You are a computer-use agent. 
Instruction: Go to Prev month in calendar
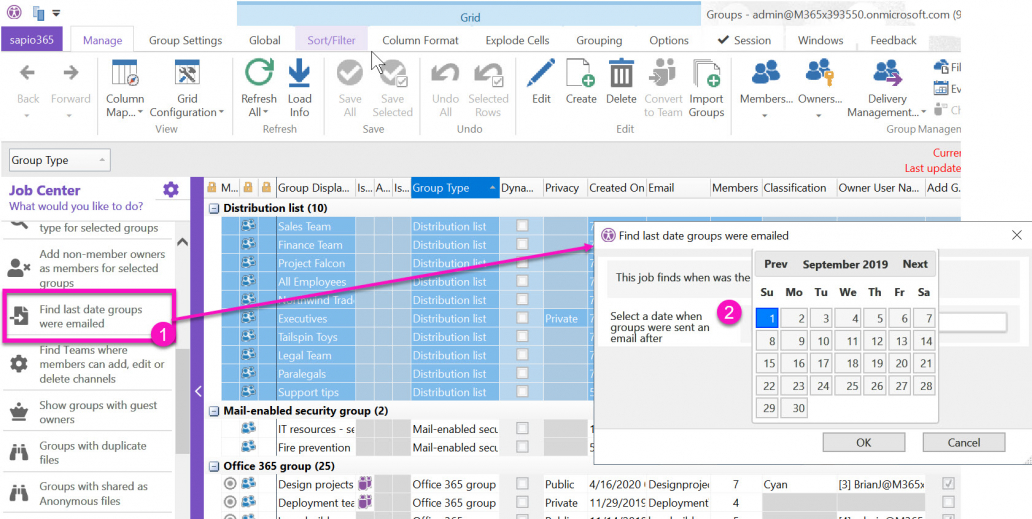click(x=776, y=264)
